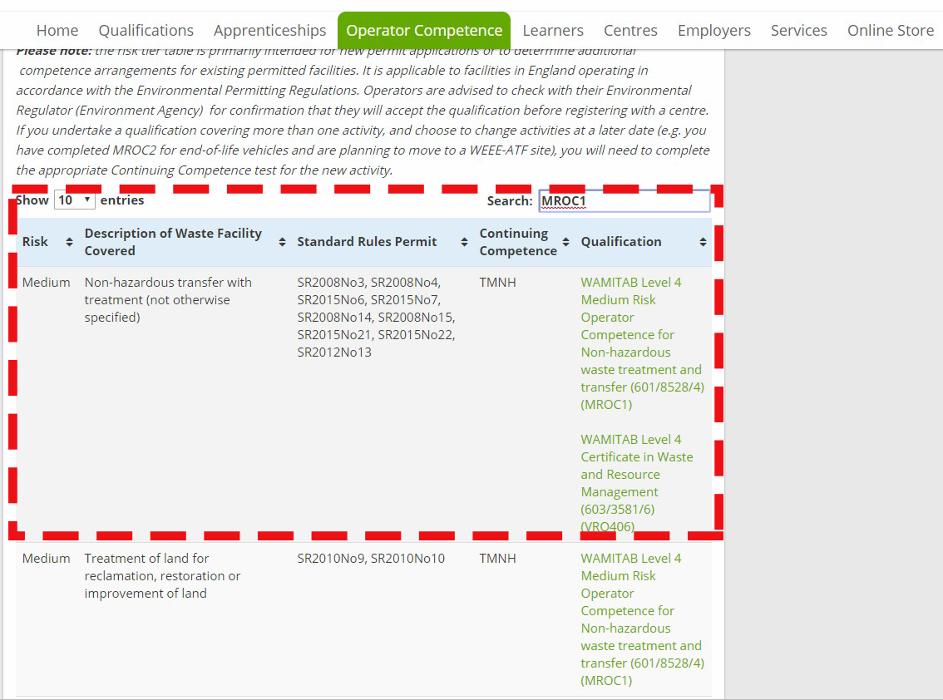943x700 pixels.
Task: Sort by Description of Waste Facility Covered
Action: coord(185,242)
